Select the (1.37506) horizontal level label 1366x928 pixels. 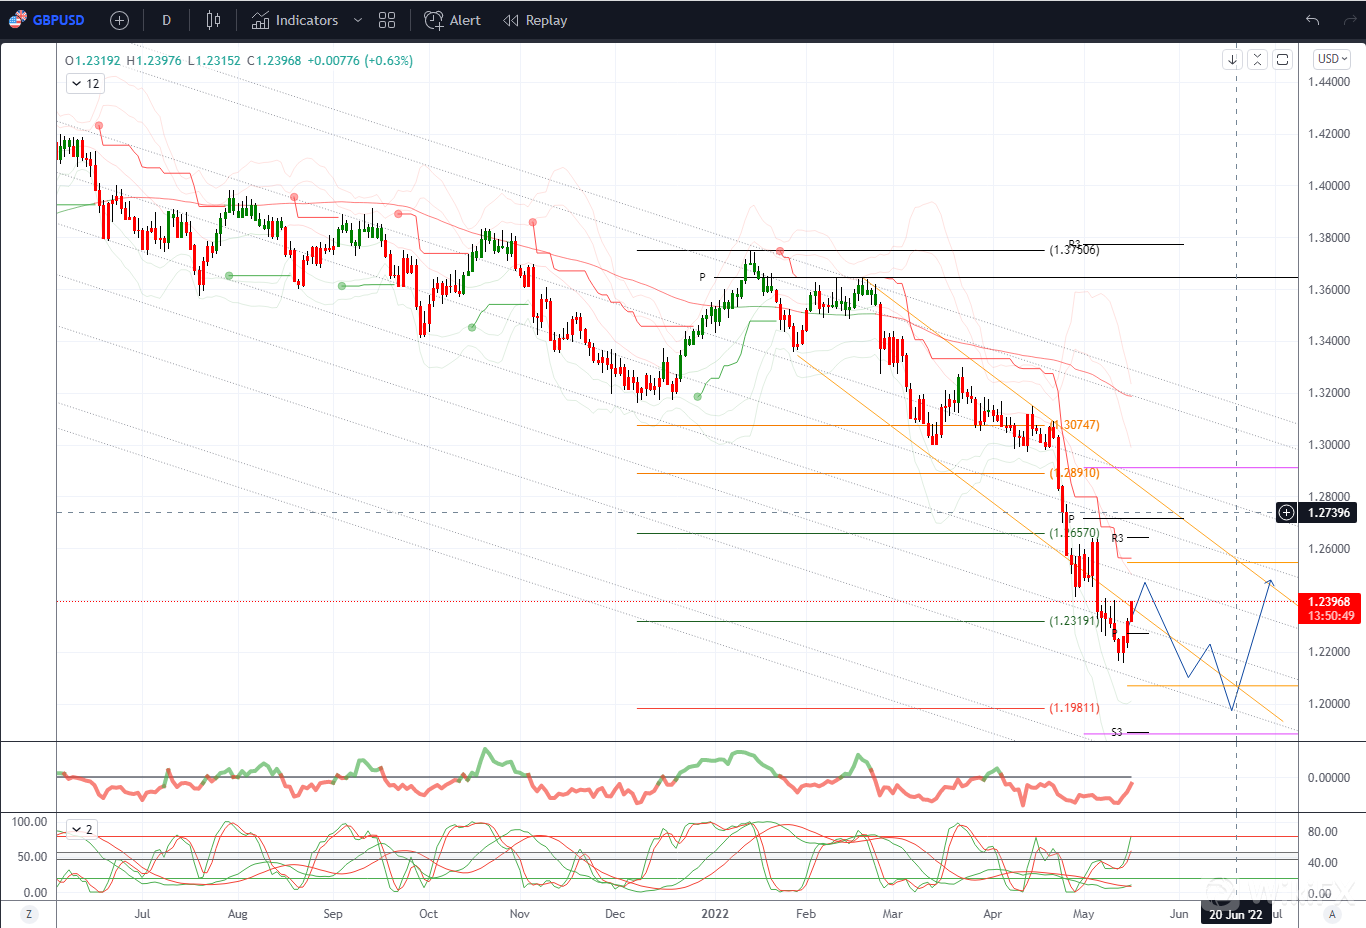tap(1074, 250)
